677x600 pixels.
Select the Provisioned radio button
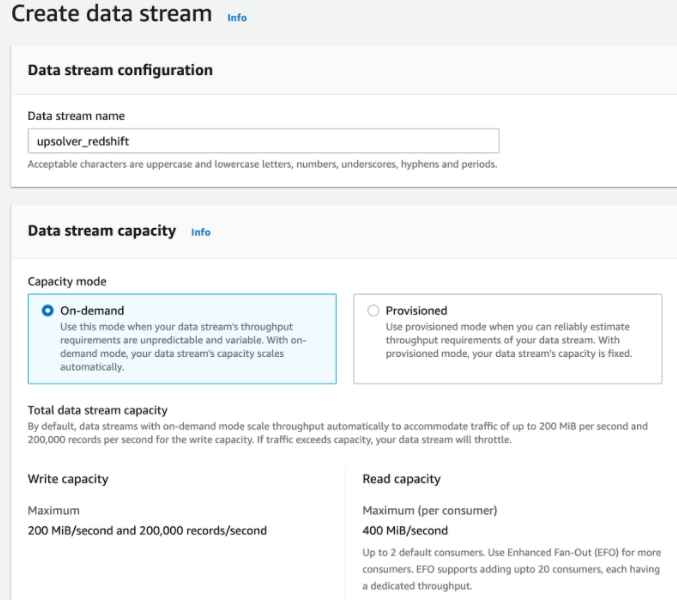pos(373,311)
